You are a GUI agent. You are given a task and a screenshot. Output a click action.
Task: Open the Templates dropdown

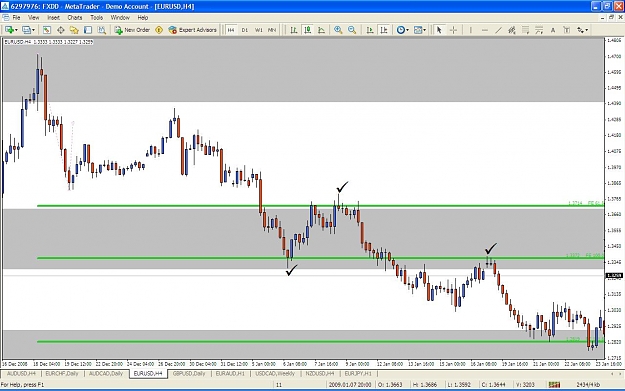coord(420,30)
